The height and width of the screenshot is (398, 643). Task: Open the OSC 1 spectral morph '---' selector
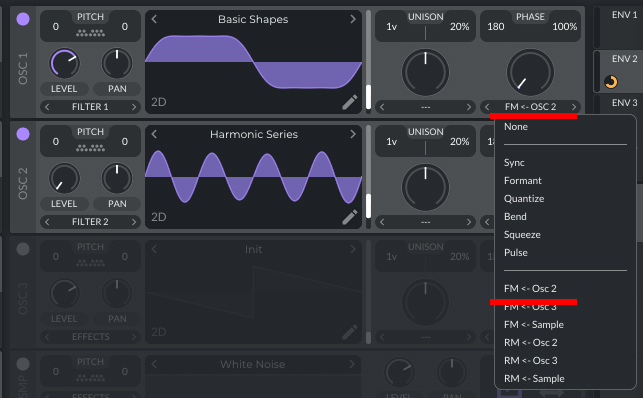[x=425, y=107]
